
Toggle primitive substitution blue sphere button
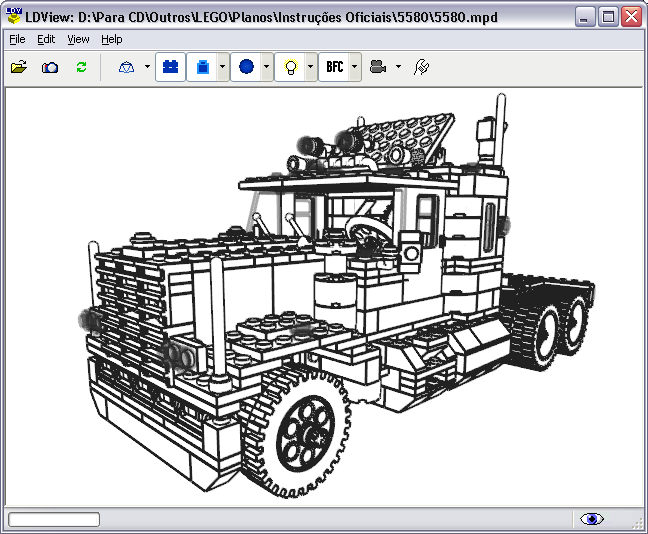(246, 67)
